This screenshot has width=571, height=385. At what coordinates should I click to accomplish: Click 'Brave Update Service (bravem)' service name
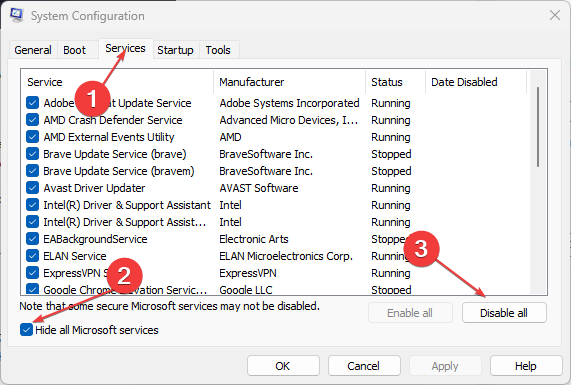(119, 171)
